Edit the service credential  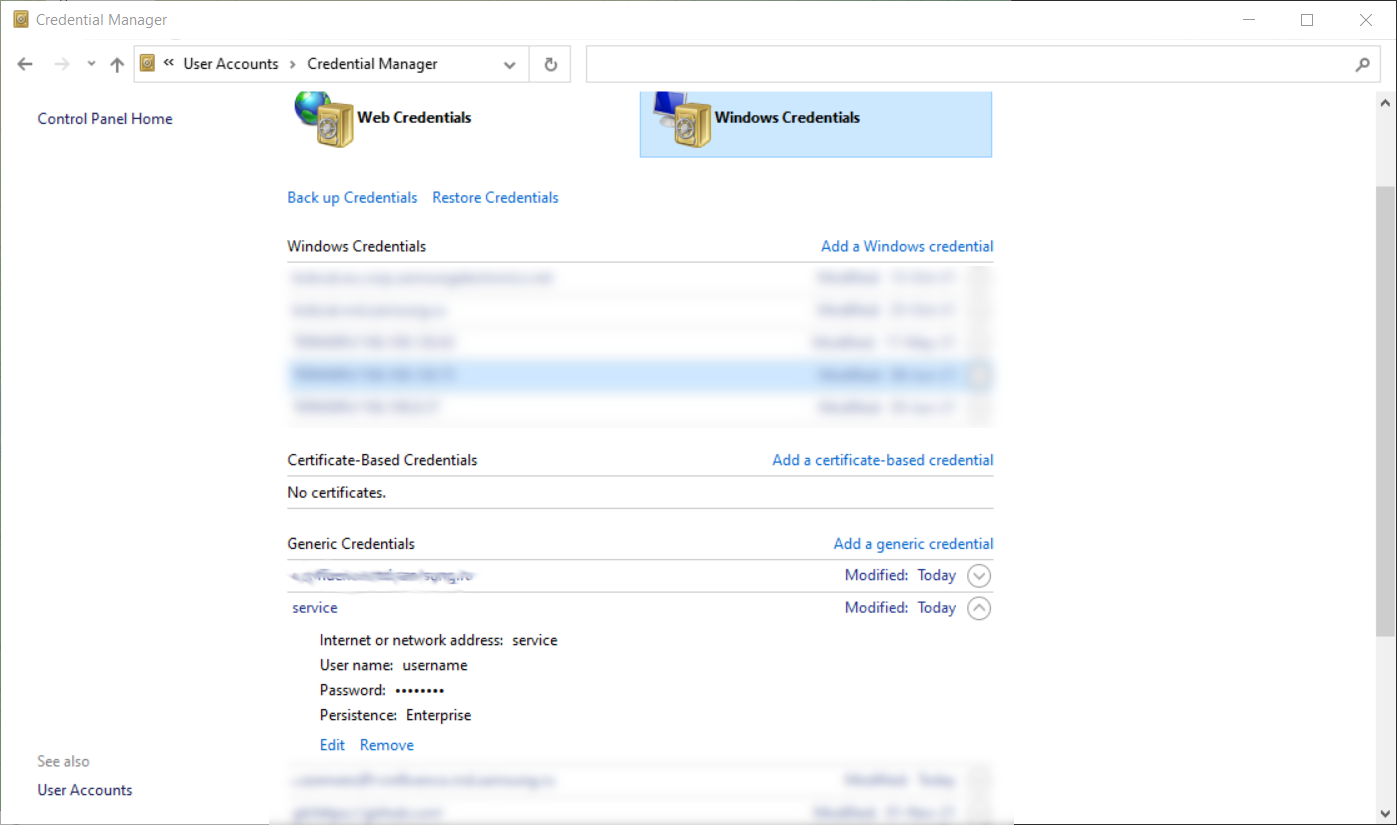coord(332,744)
